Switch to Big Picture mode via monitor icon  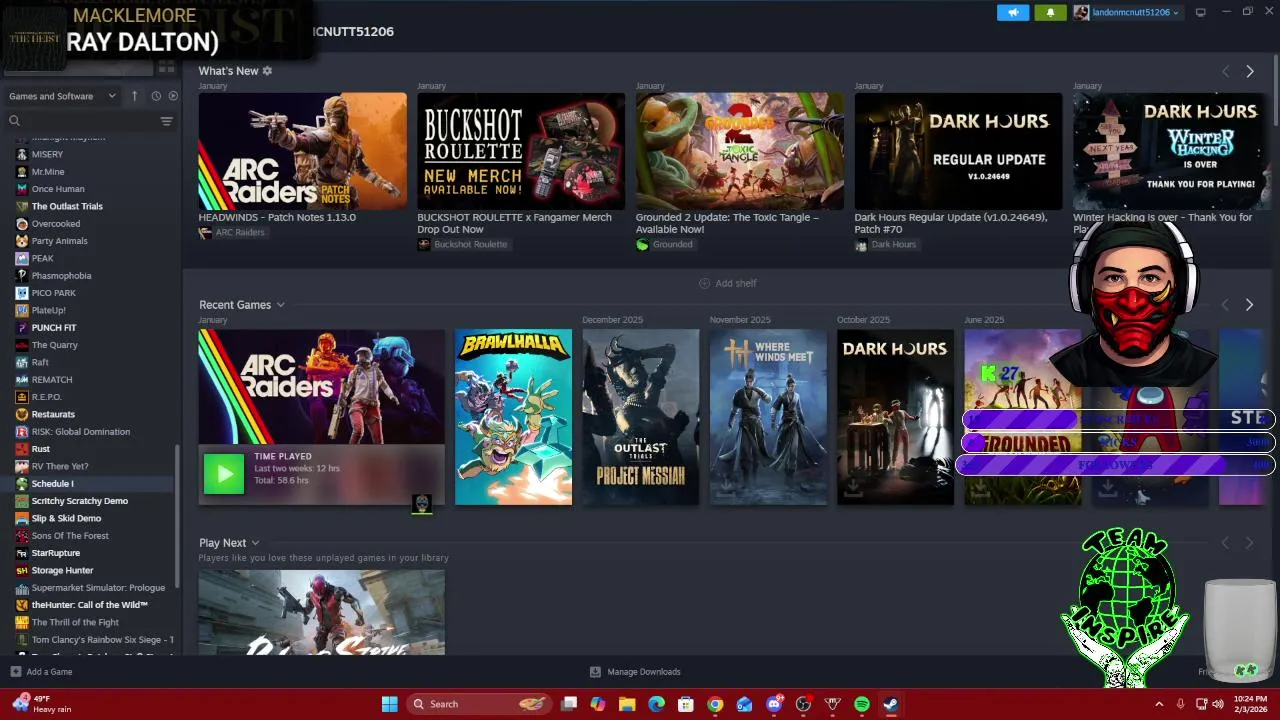pyautogui.click(x=1200, y=12)
